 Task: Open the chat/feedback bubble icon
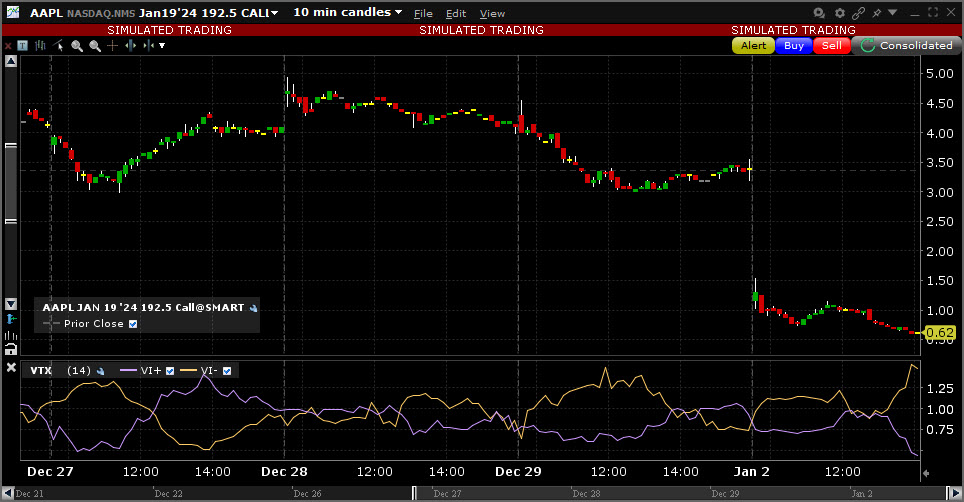tap(819, 13)
